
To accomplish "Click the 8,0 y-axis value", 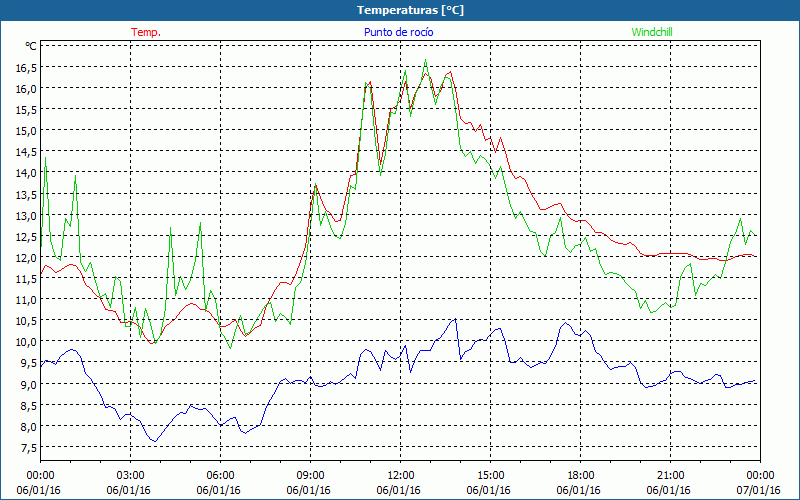I will coord(29,427).
